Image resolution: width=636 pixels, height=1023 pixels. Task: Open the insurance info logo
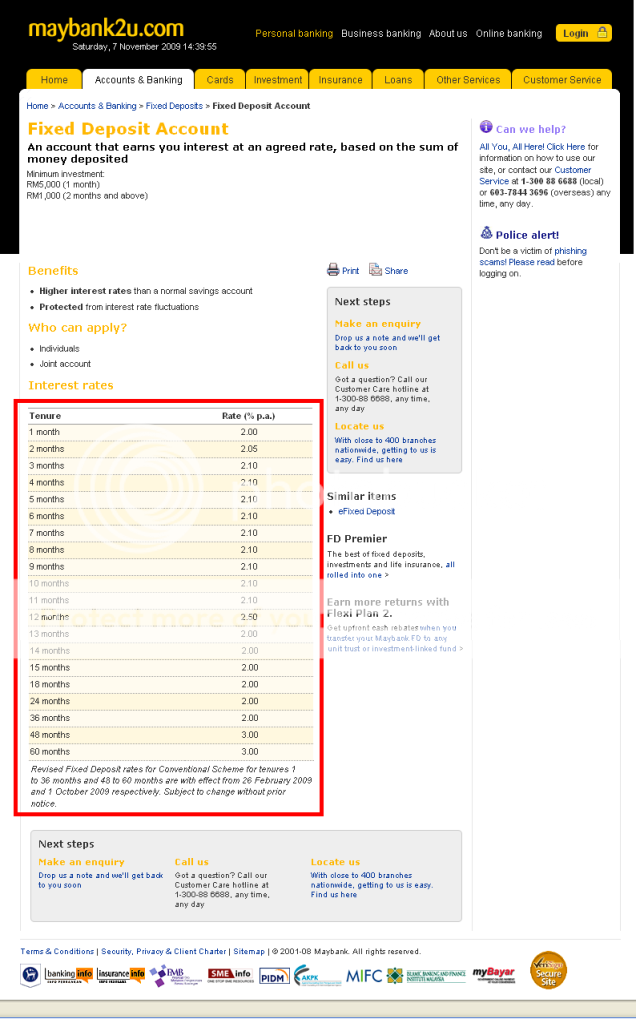click(121, 974)
